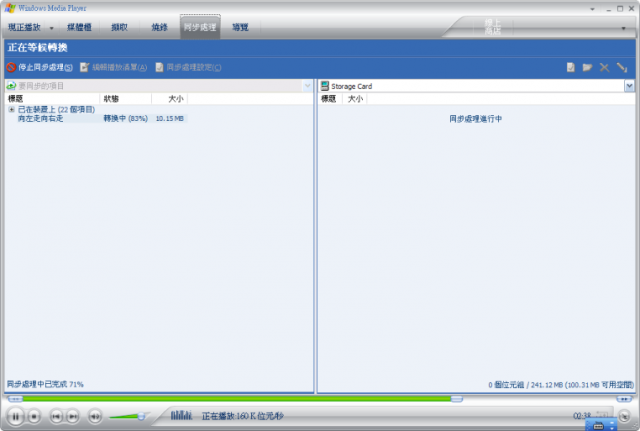Click the Storage Card device icon
This screenshot has width=640, height=431.
click(325, 86)
